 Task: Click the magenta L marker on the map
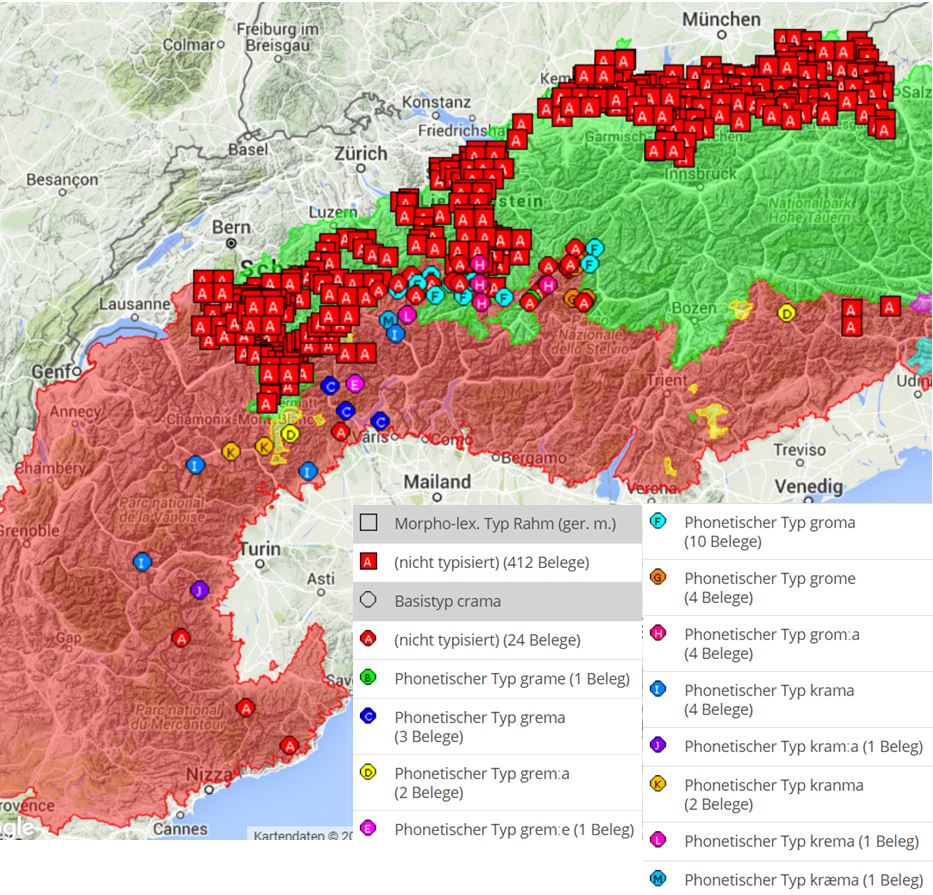point(406,314)
